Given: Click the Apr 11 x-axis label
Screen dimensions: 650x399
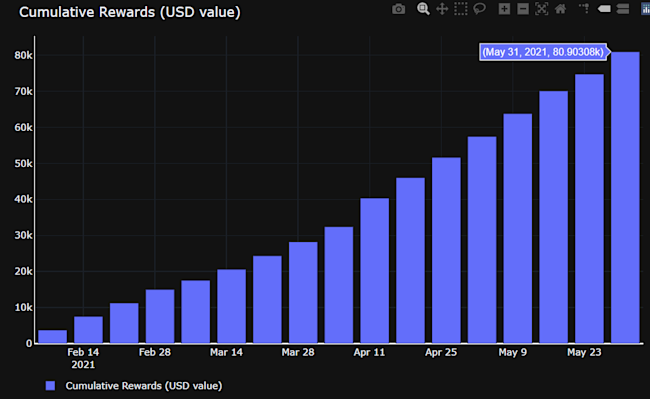Looking at the screenshot, I should pos(369,353).
